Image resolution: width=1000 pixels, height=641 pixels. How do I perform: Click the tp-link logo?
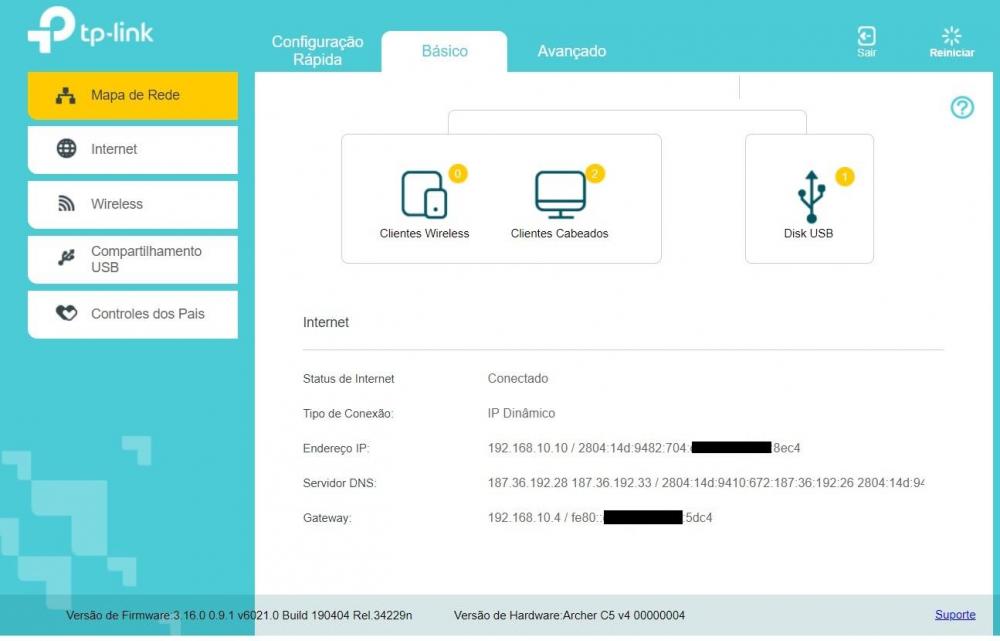tap(91, 31)
